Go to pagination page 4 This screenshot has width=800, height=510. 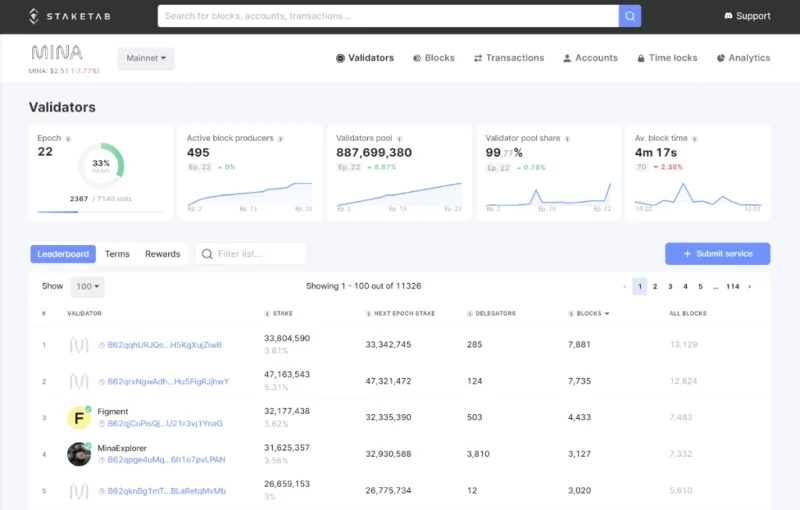point(685,287)
